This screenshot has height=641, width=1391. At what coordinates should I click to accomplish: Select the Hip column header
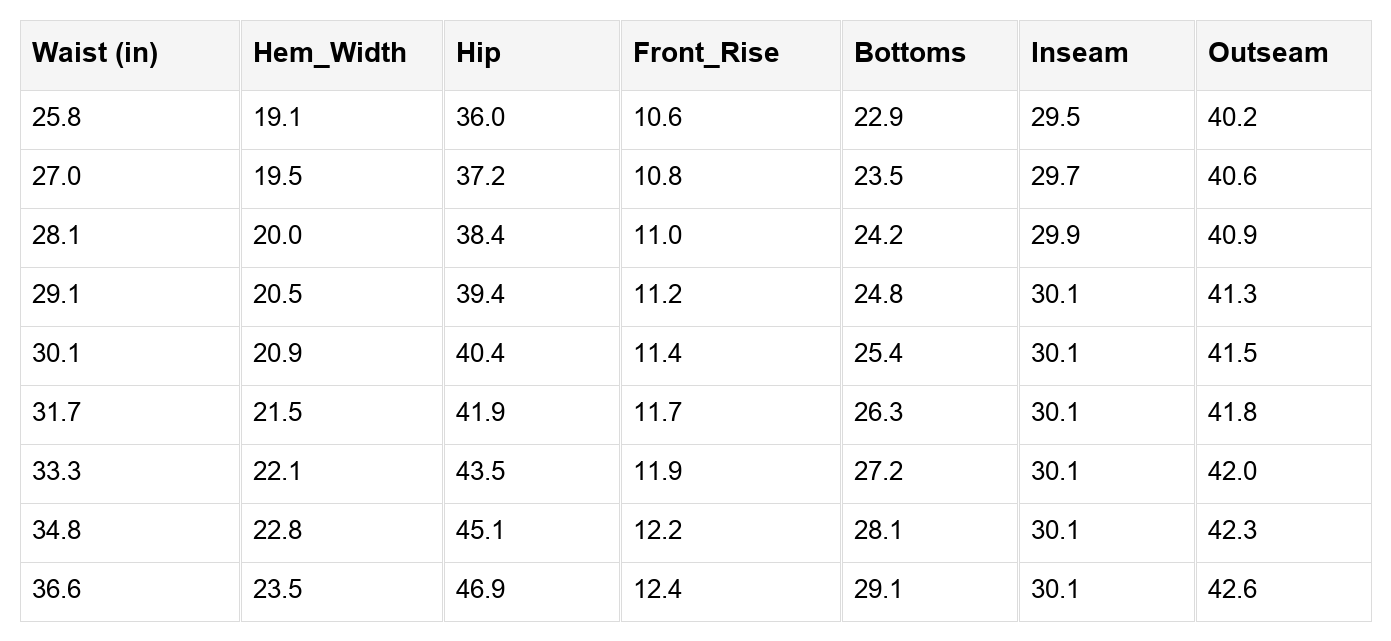pos(478,53)
